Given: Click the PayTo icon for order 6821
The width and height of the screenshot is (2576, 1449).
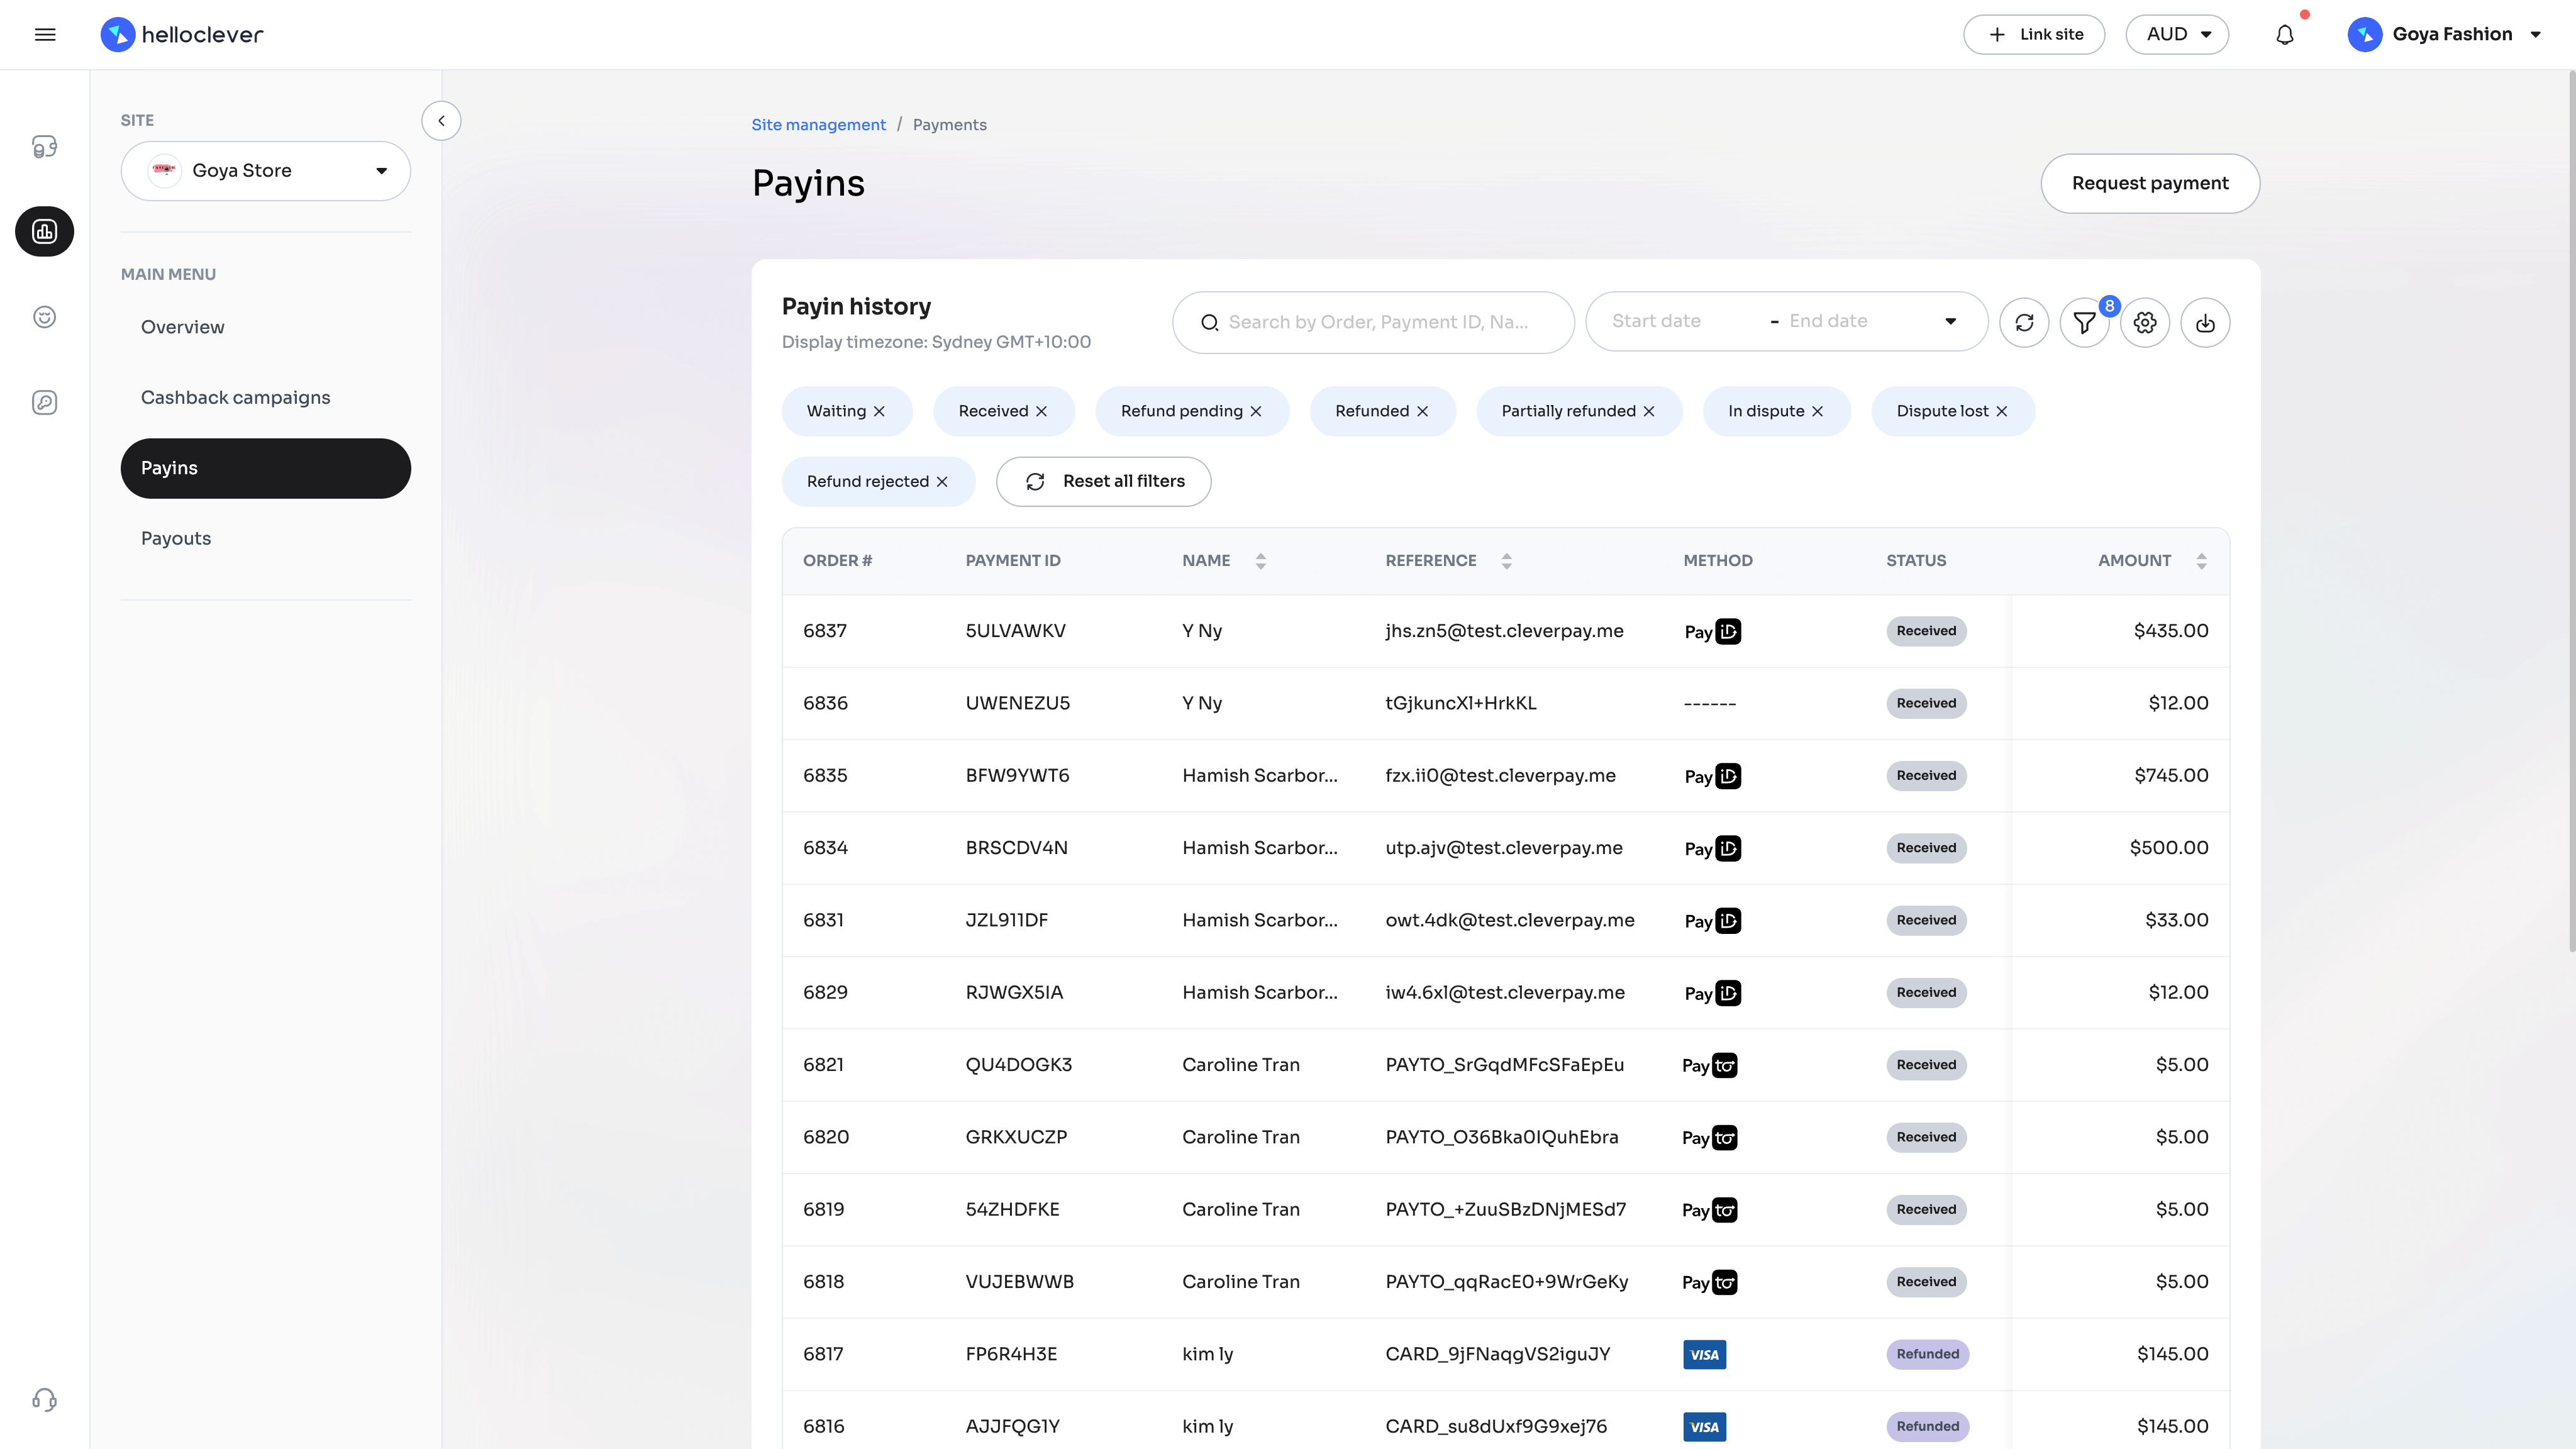Looking at the screenshot, I should pos(1710,1066).
